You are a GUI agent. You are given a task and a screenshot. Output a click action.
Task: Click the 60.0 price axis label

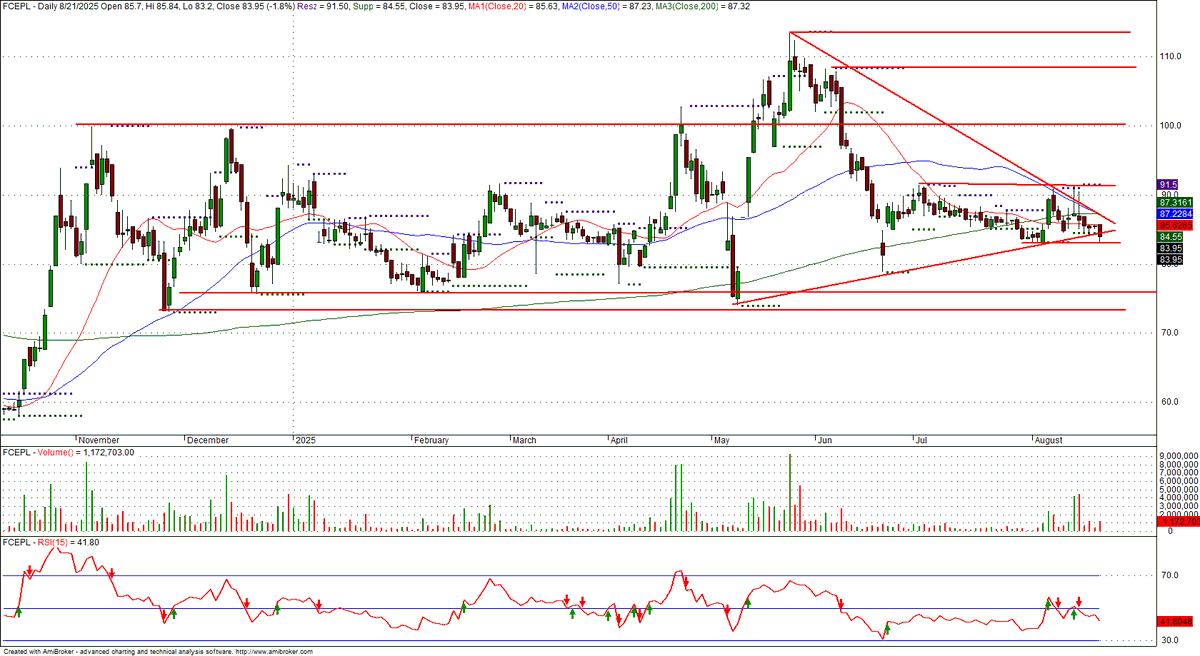click(x=1169, y=402)
